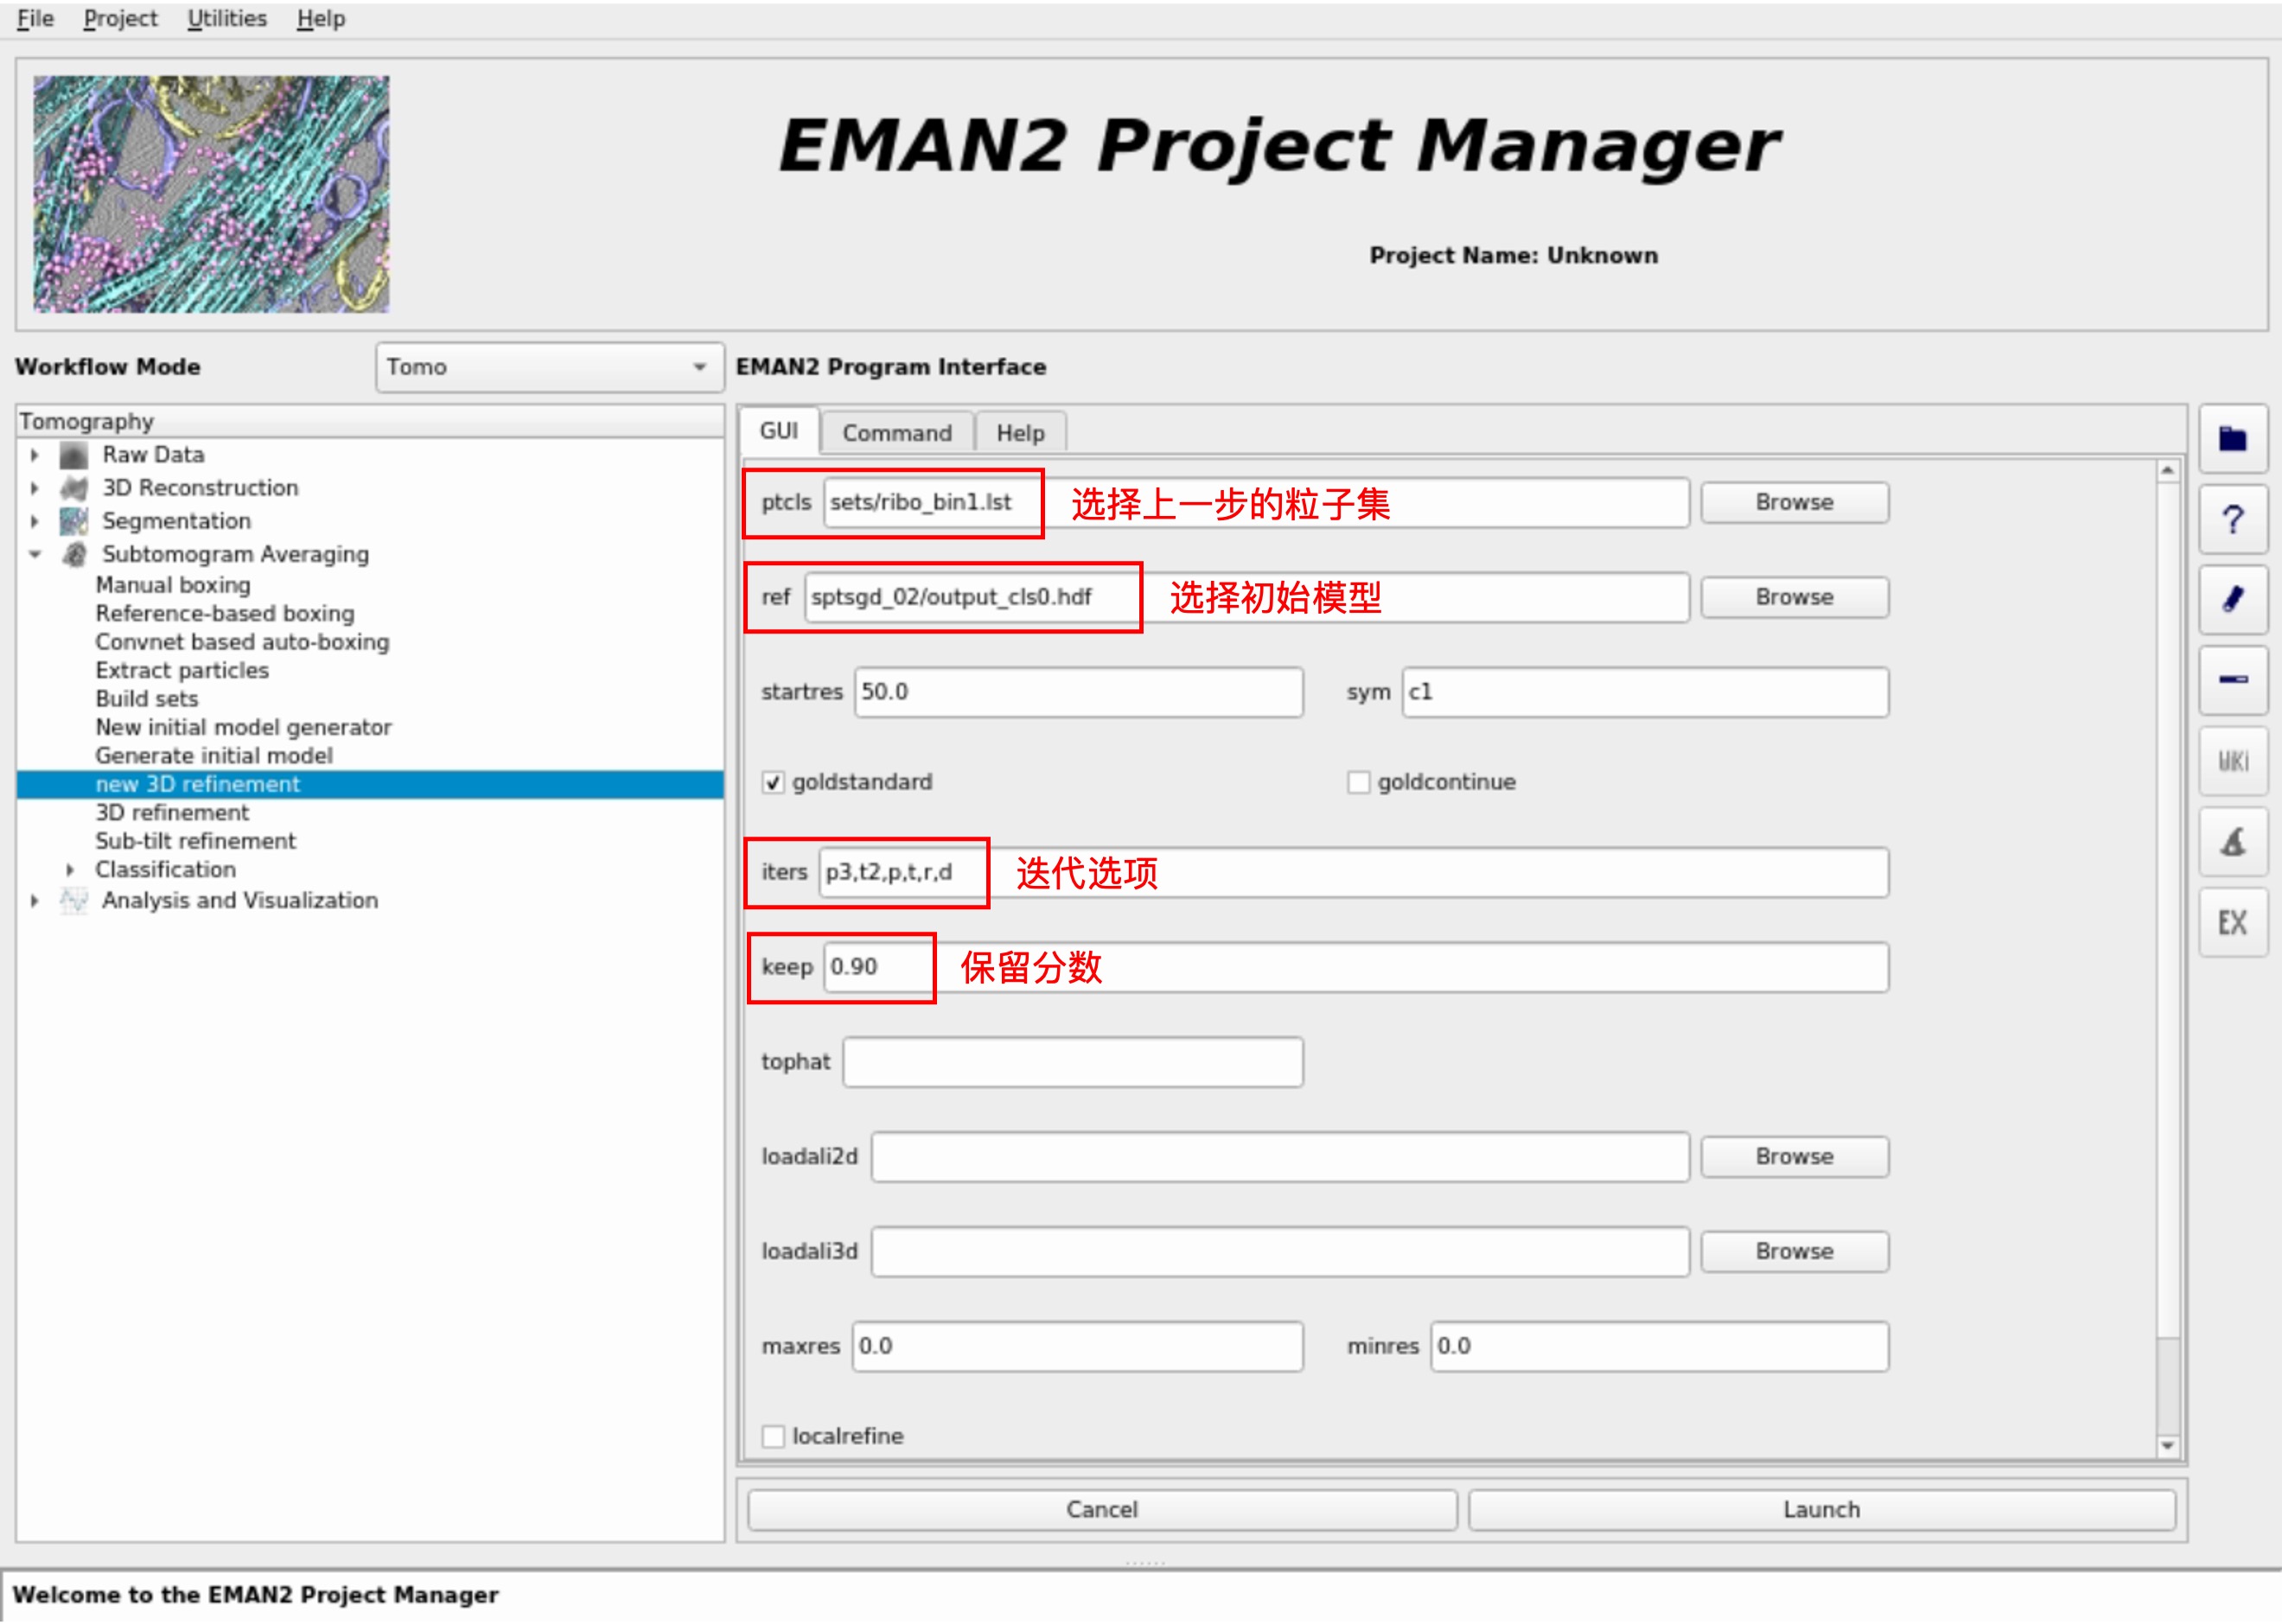Select the GUI tab
The image size is (2282, 1624).
click(x=778, y=431)
